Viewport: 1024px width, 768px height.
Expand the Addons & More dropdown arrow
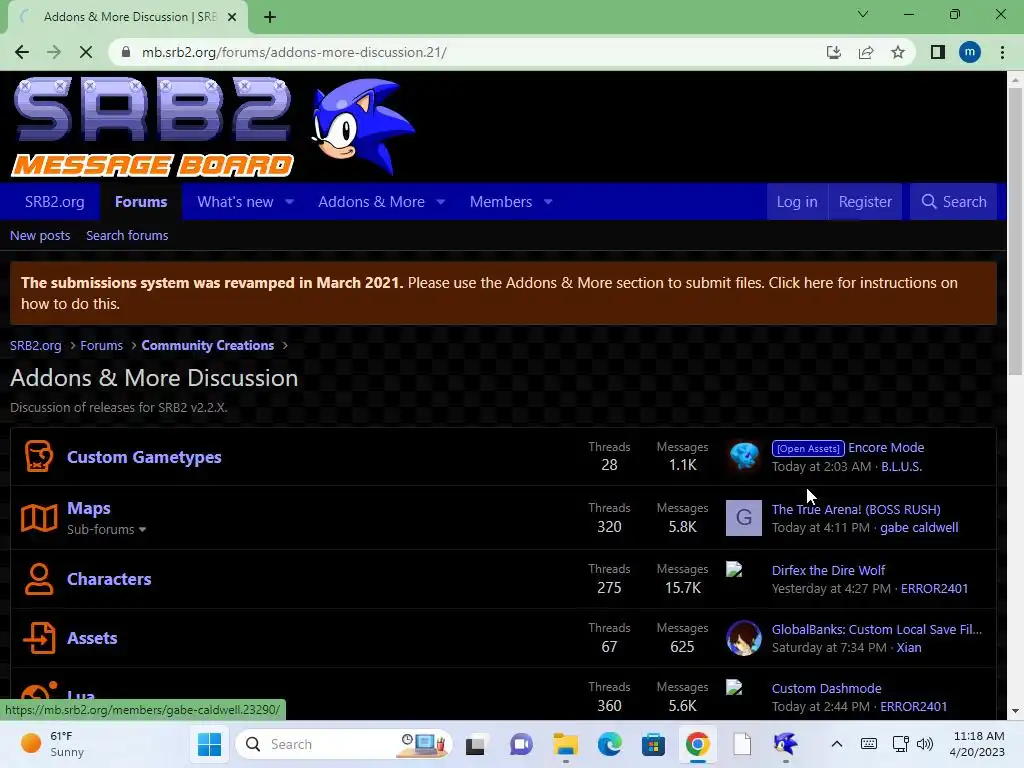click(x=441, y=202)
